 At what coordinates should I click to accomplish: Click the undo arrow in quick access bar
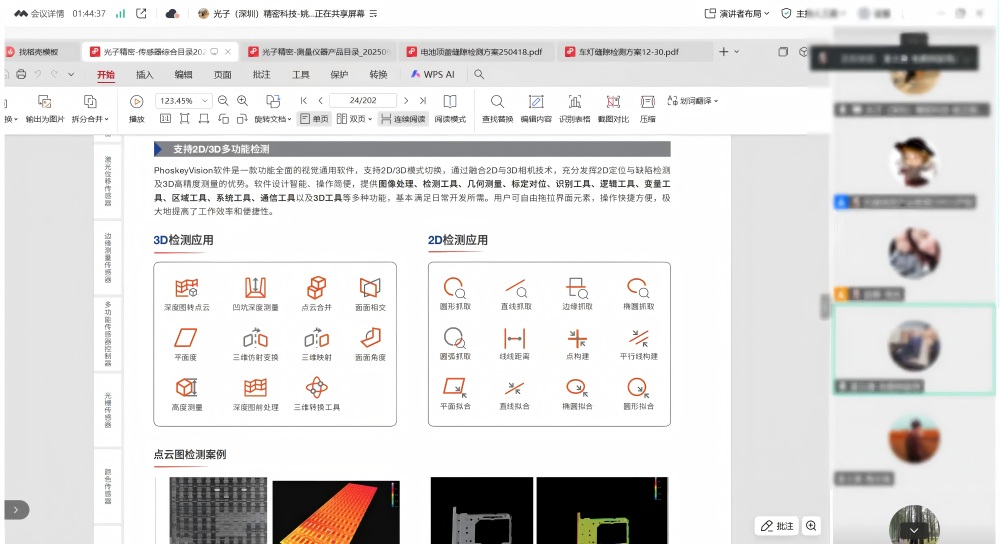(x=38, y=75)
